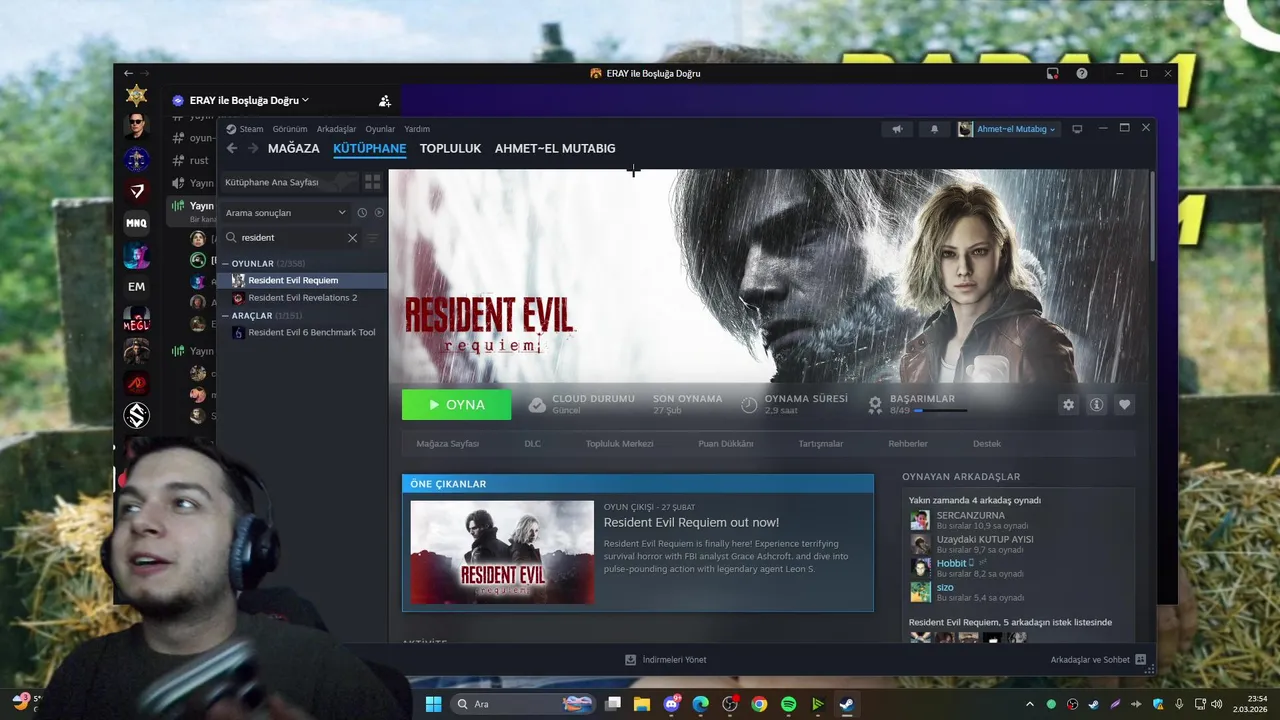
Task: Open Destek link
Action: coord(987,444)
